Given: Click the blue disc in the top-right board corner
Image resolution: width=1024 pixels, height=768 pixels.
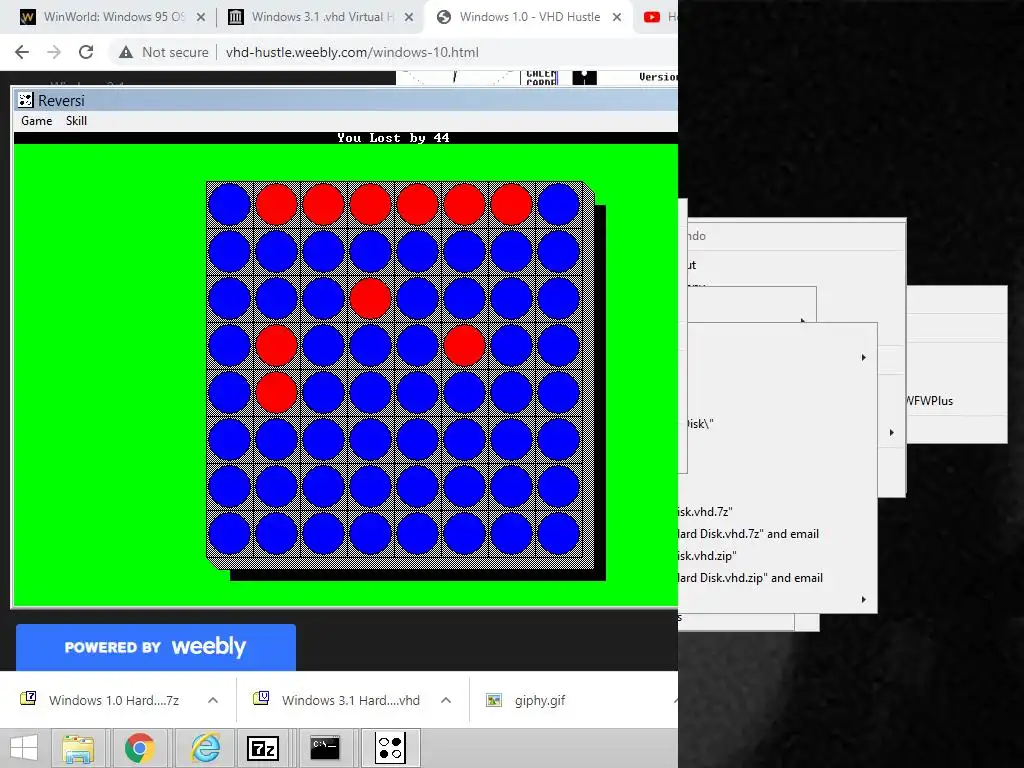Looking at the screenshot, I should pos(558,204).
